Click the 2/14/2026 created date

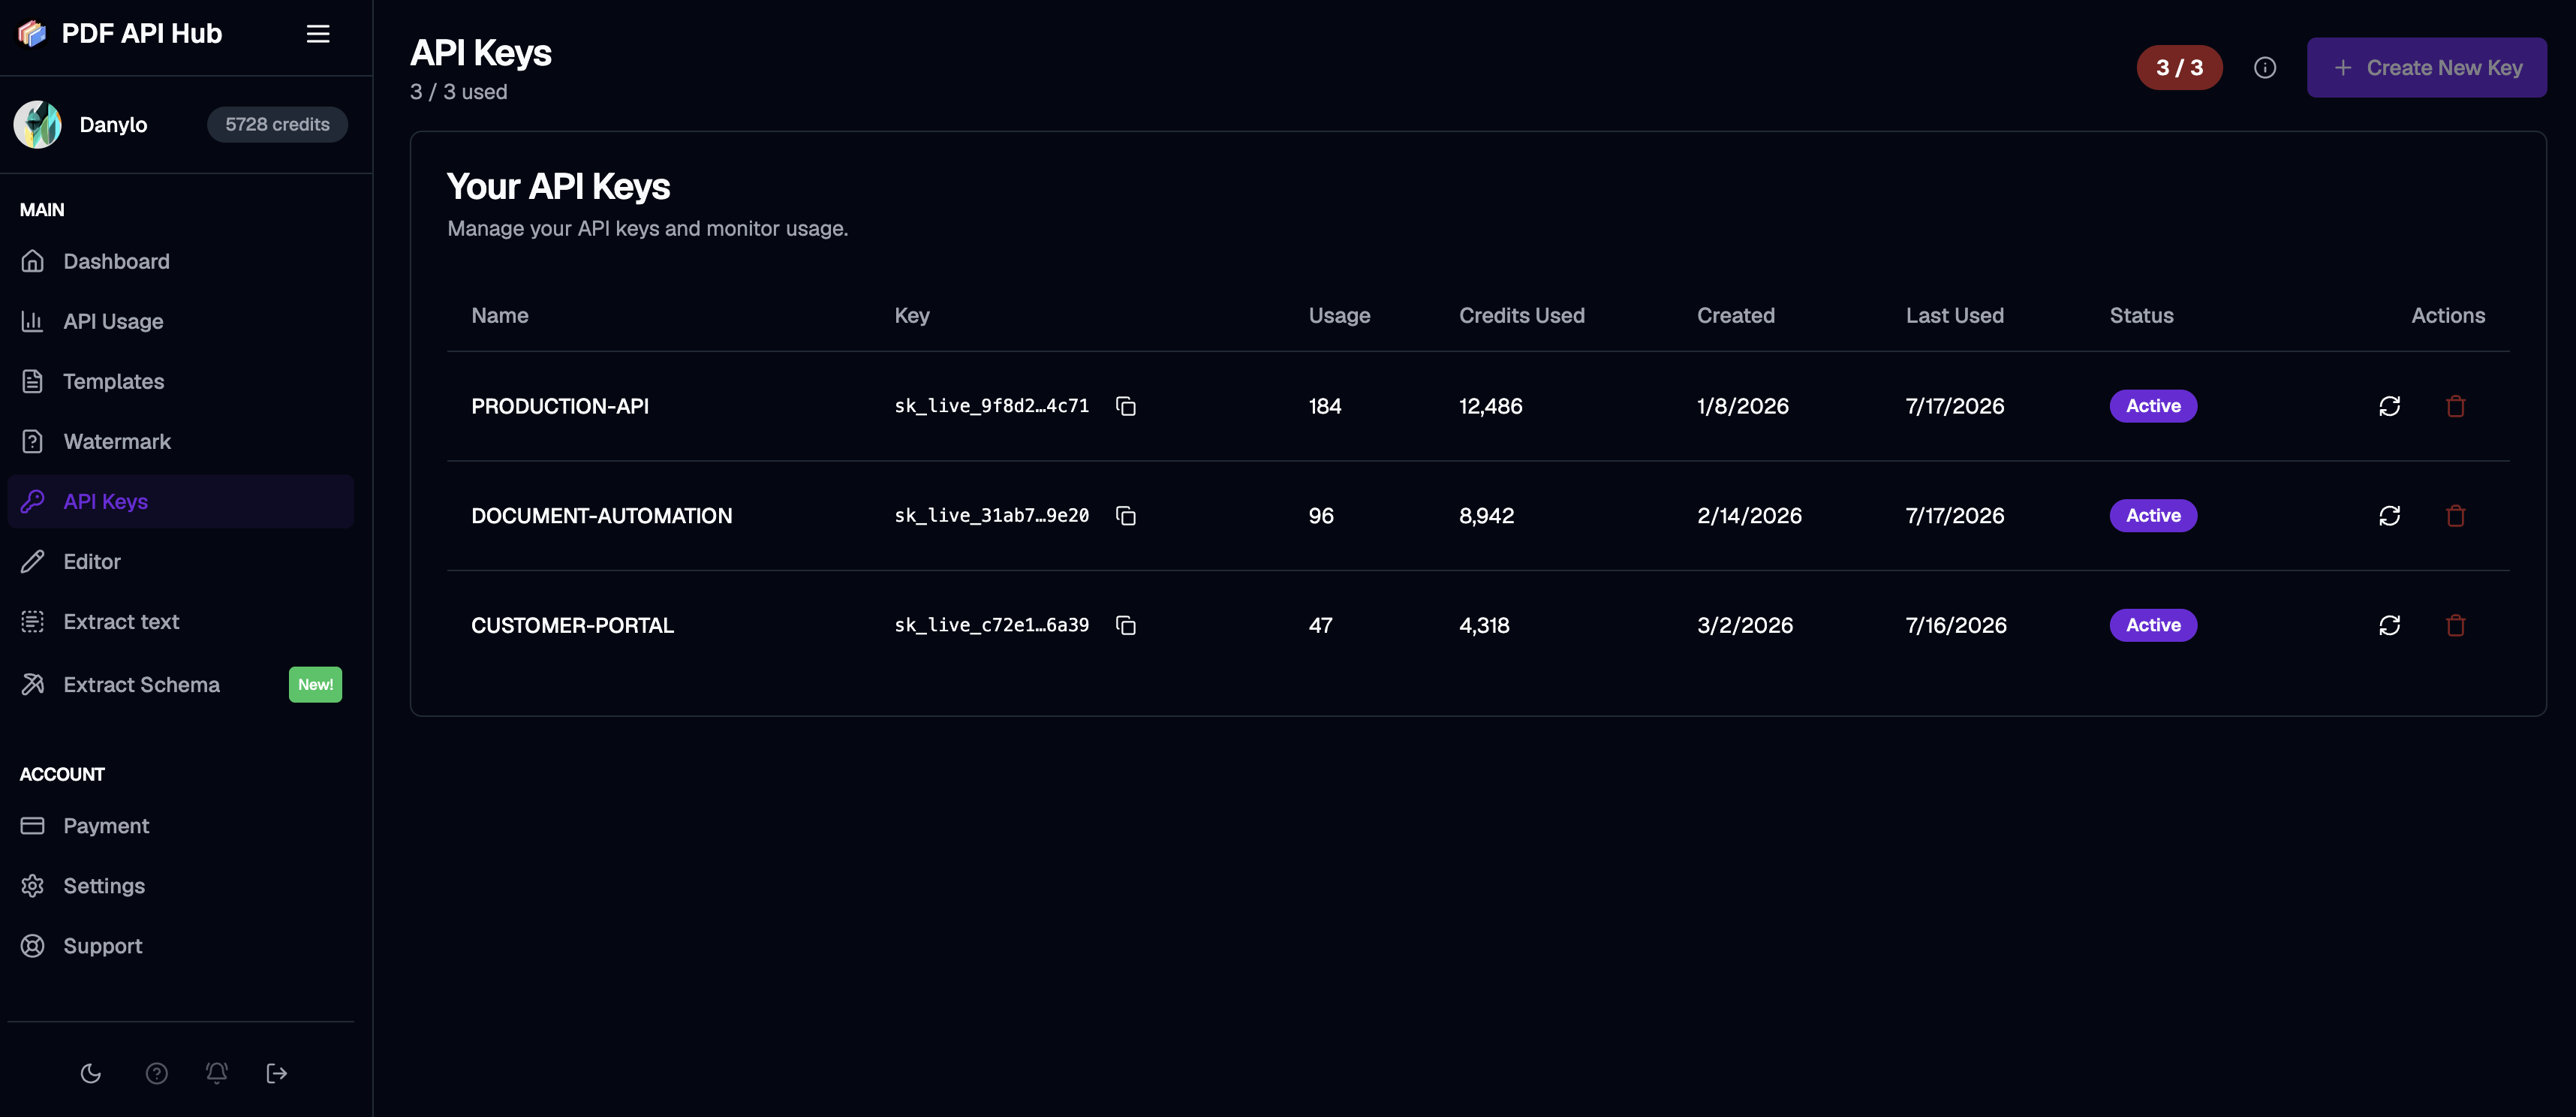(x=1749, y=515)
